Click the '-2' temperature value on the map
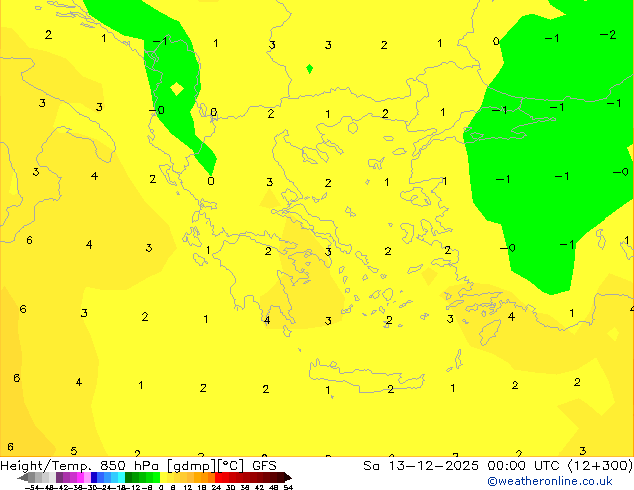The width and height of the screenshot is (634, 490). pyautogui.click(x=608, y=35)
